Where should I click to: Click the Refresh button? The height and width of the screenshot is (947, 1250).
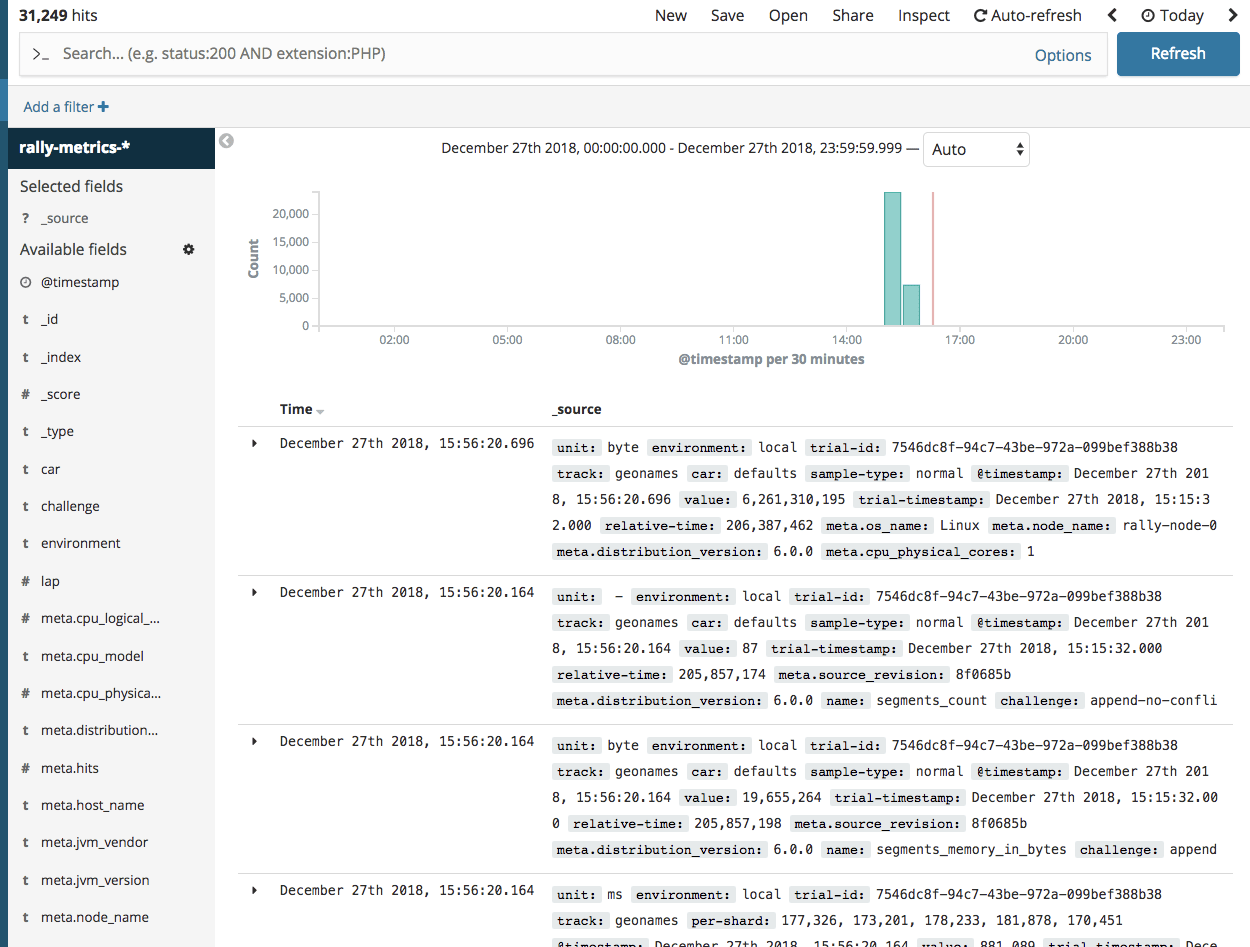pos(1178,54)
